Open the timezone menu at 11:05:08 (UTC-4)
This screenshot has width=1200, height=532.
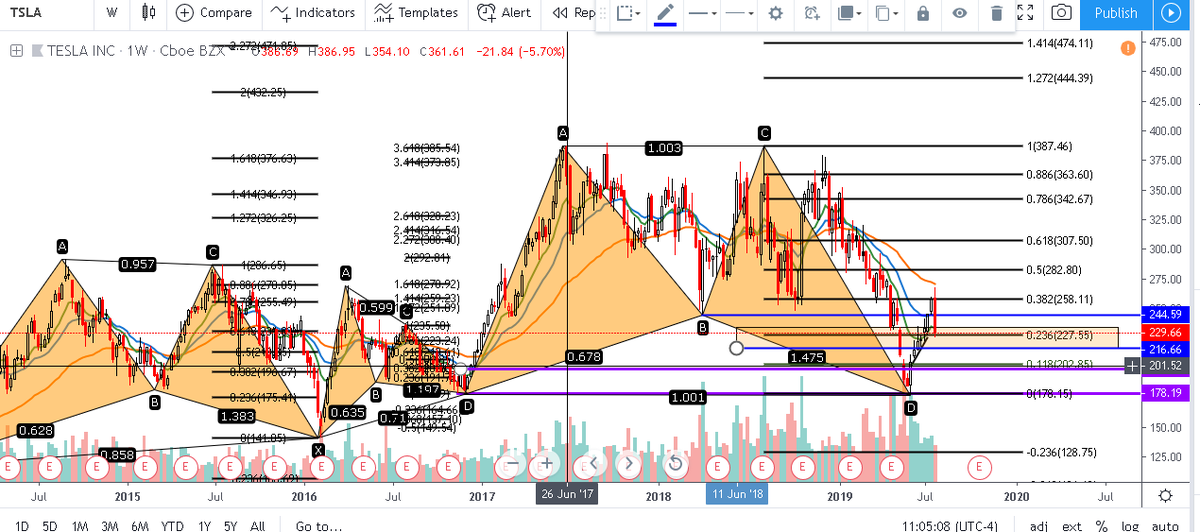pyautogui.click(x=949, y=524)
